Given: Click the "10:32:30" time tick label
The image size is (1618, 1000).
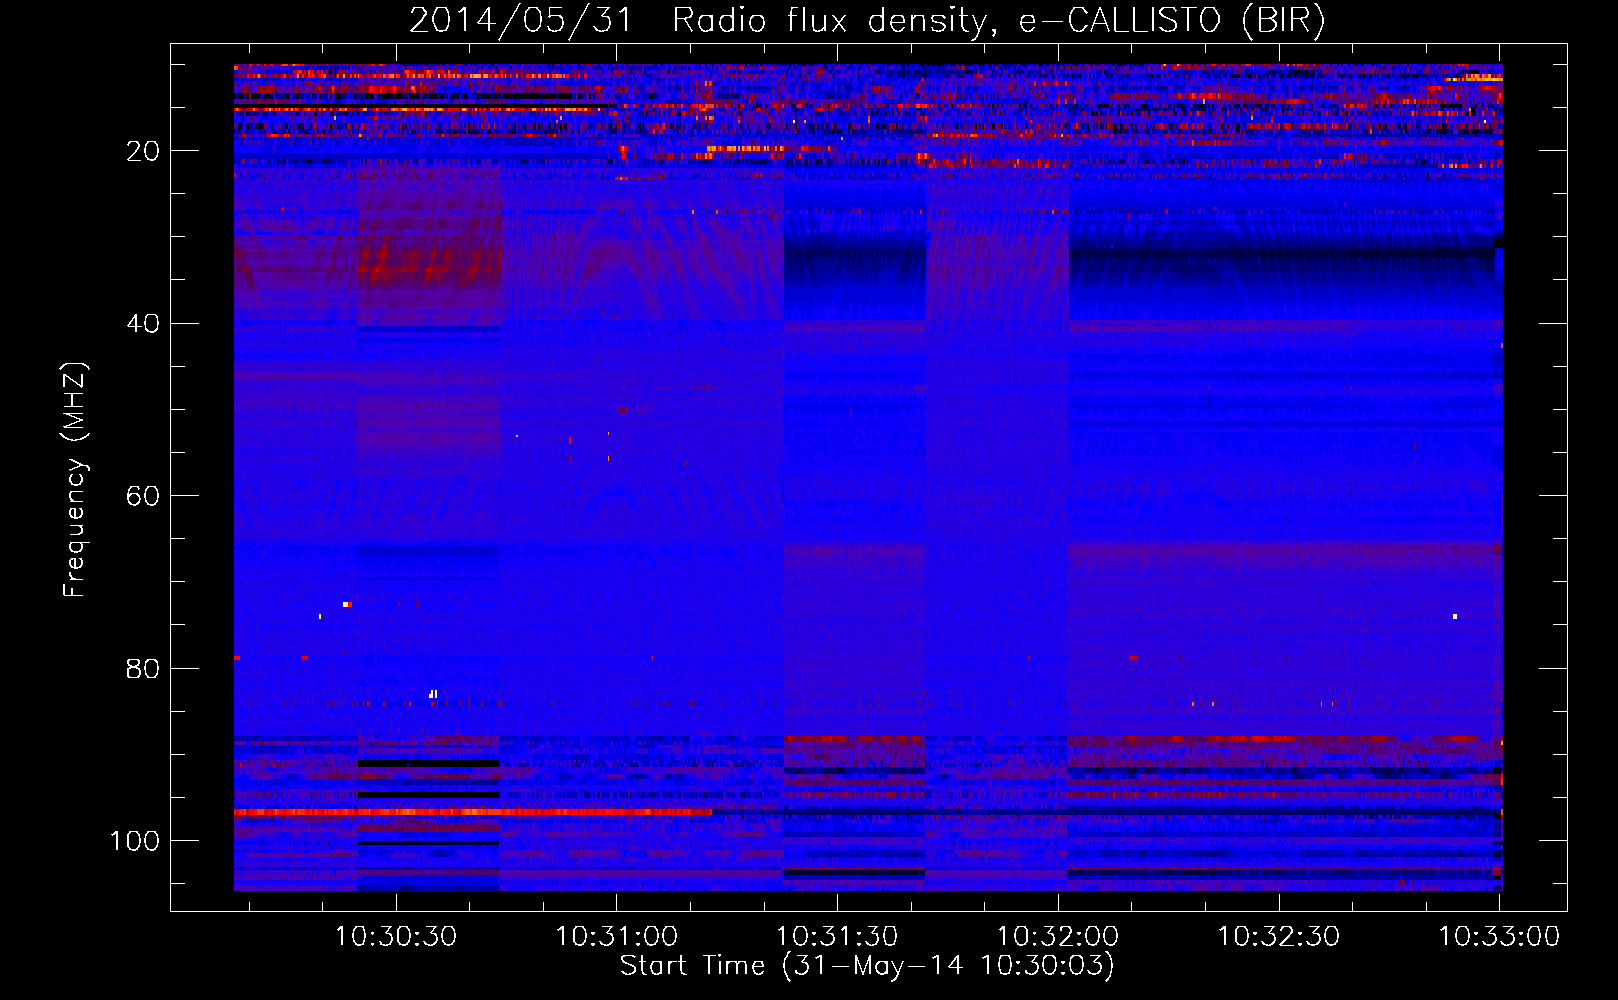Looking at the screenshot, I should tap(1278, 937).
